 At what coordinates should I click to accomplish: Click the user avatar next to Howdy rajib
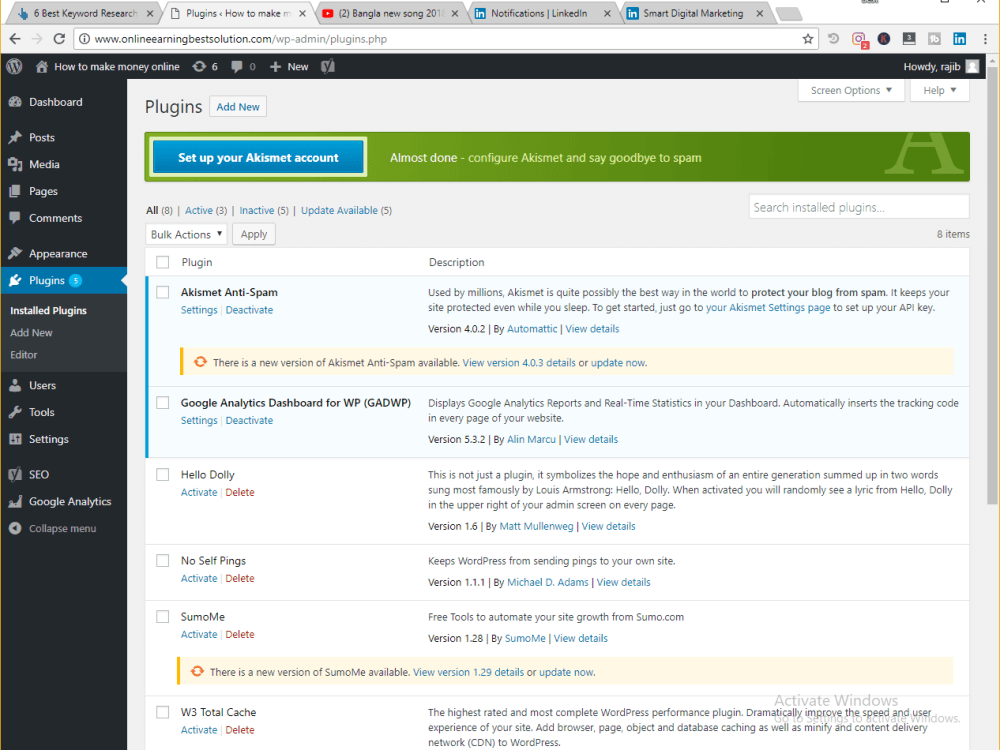972,66
